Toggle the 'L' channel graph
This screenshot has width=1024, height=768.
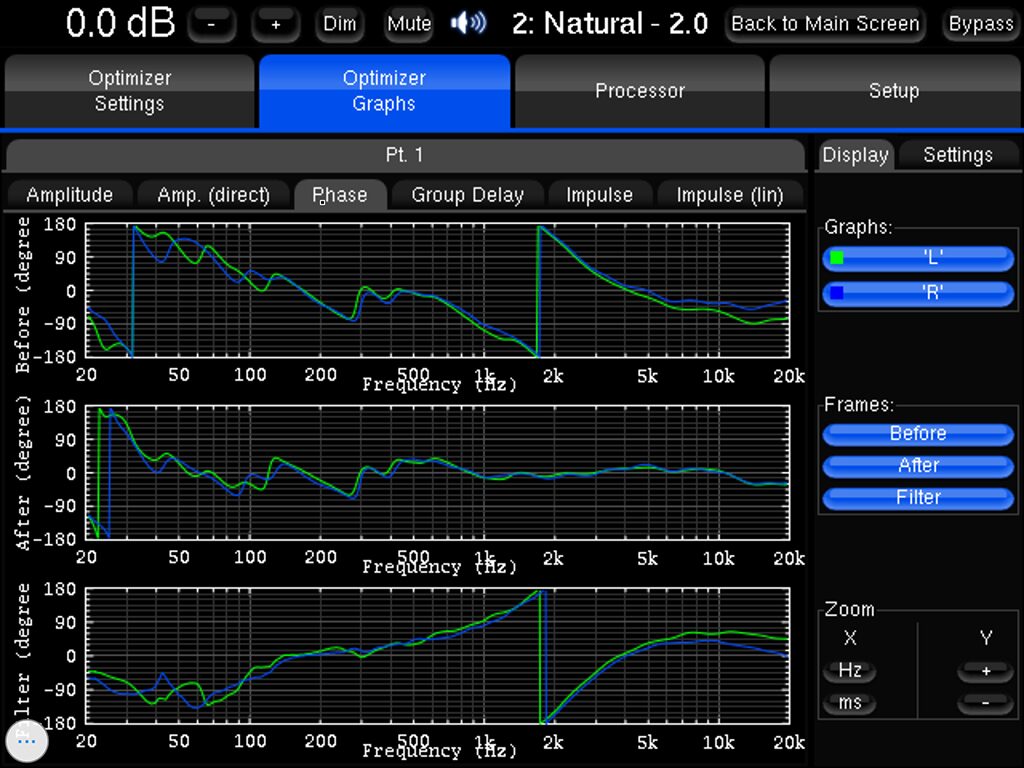[918, 258]
